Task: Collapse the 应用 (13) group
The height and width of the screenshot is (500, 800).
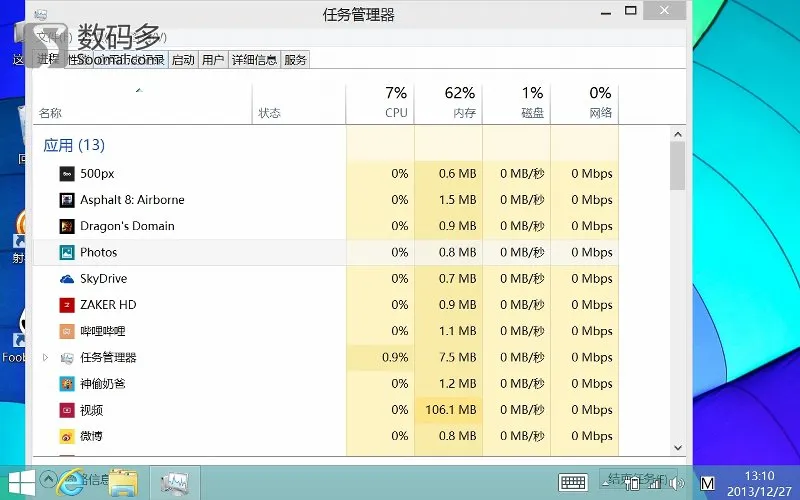Action: (74, 145)
